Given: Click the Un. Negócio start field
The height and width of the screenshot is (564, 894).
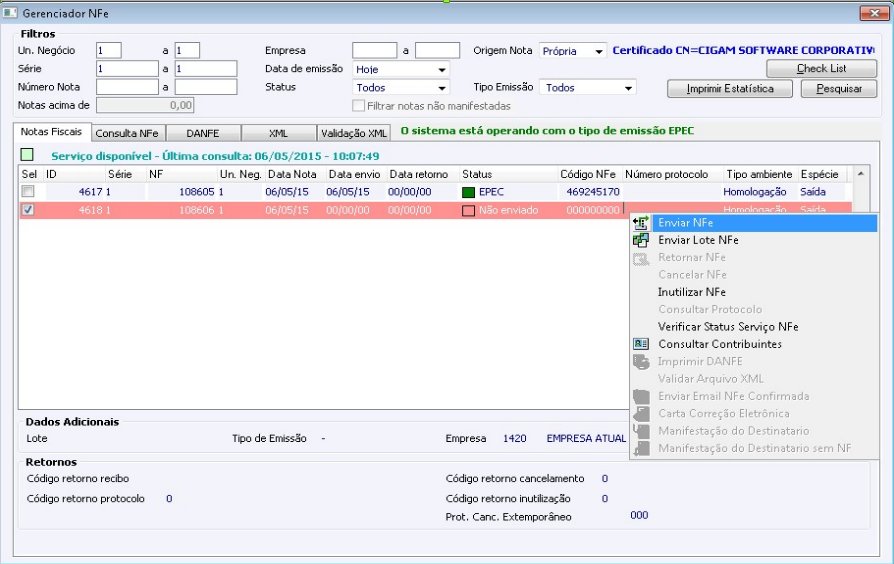Looking at the screenshot, I should 109,50.
